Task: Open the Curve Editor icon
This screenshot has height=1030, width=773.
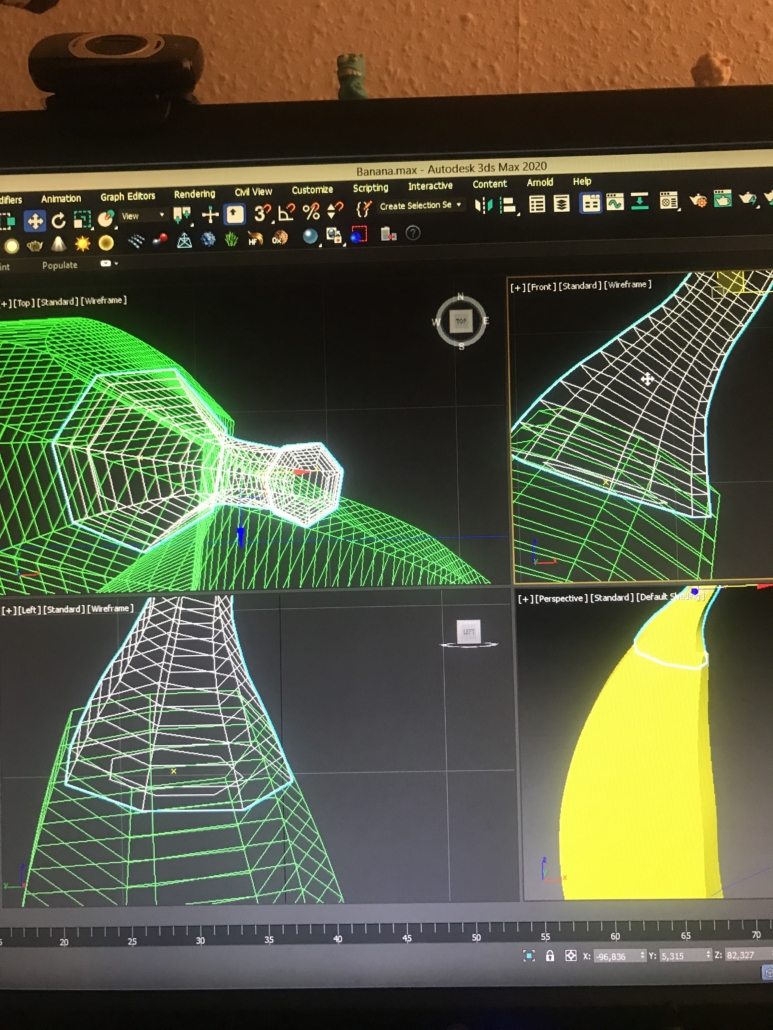Action: pyautogui.click(x=615, y=202)
